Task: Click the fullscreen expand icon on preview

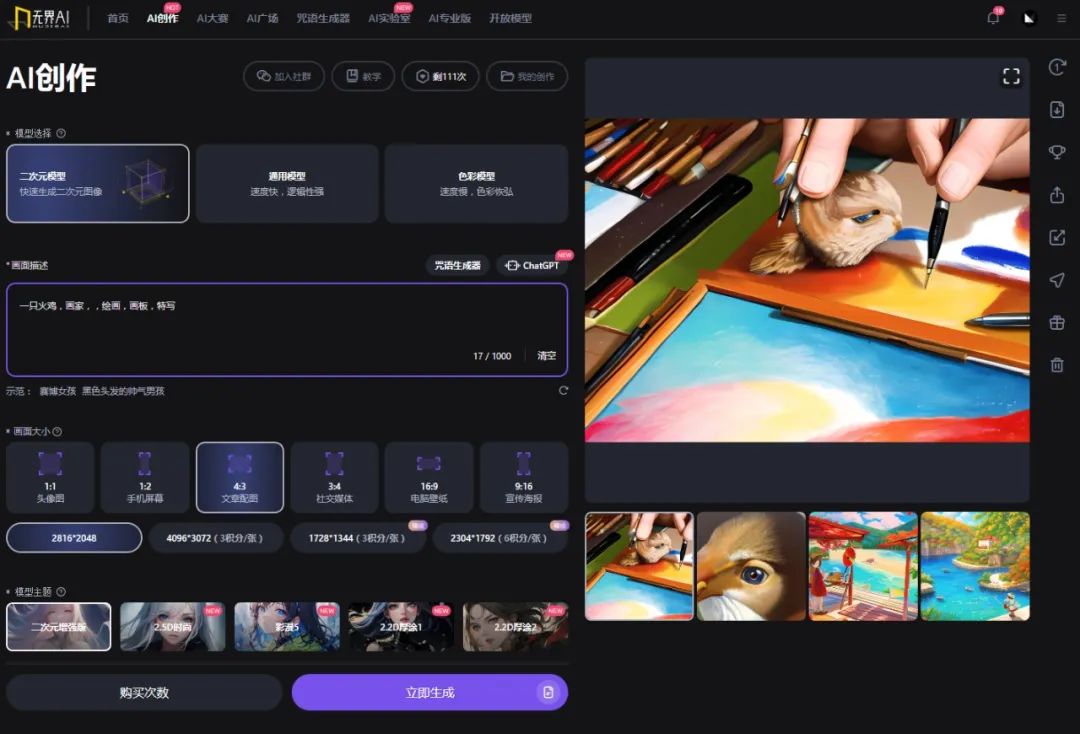Action: coord(1011,77)
